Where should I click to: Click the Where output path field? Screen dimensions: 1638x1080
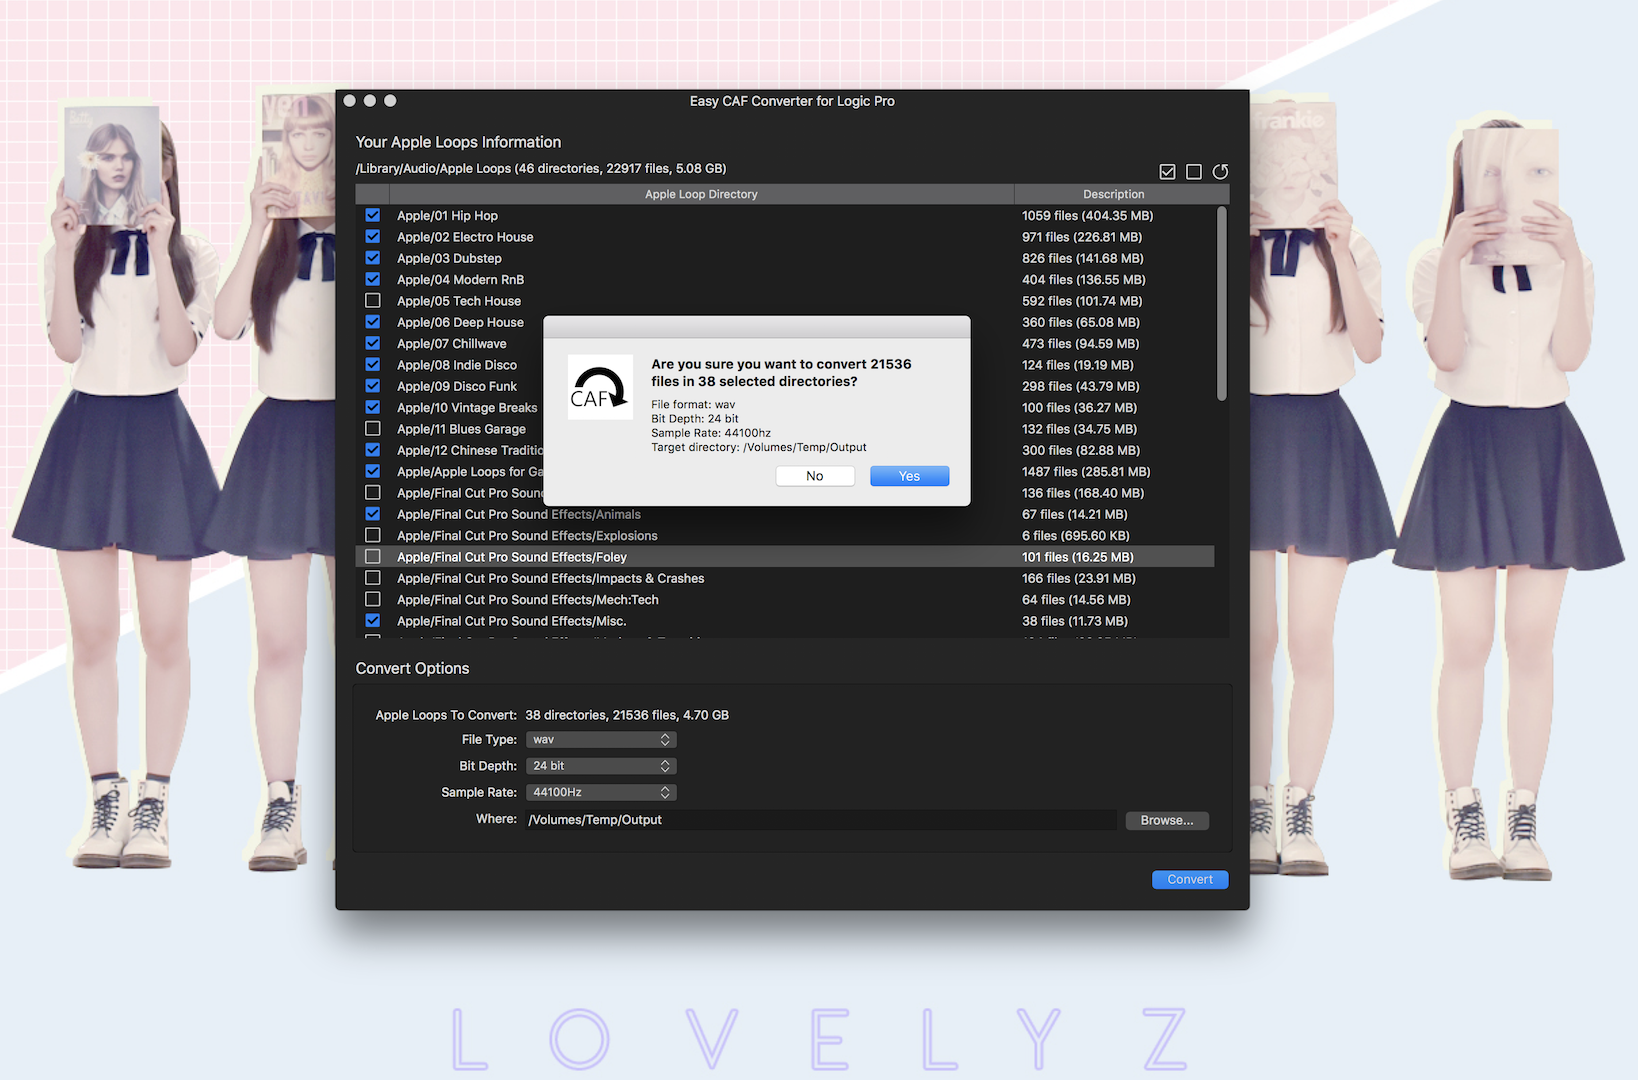click(820, 820)
